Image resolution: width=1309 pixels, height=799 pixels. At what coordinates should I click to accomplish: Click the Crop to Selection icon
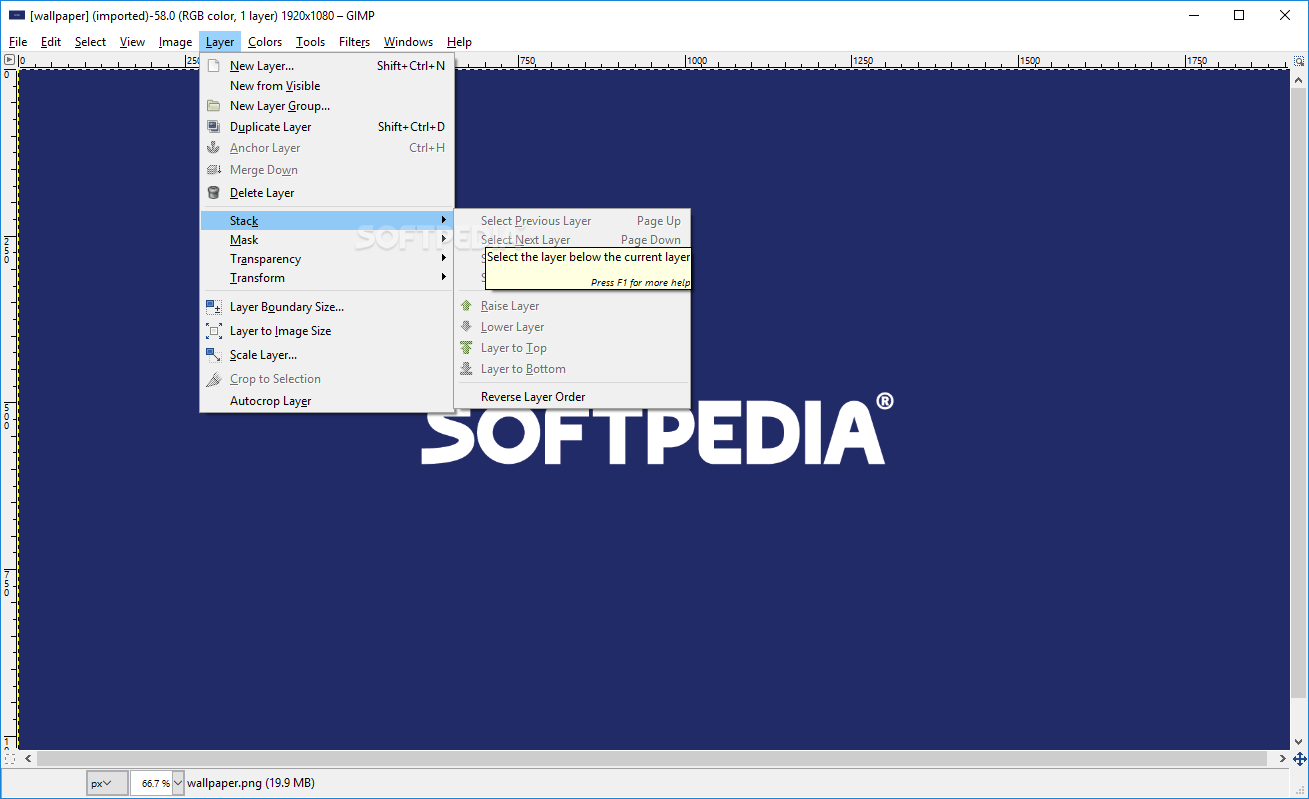point(214,379)
